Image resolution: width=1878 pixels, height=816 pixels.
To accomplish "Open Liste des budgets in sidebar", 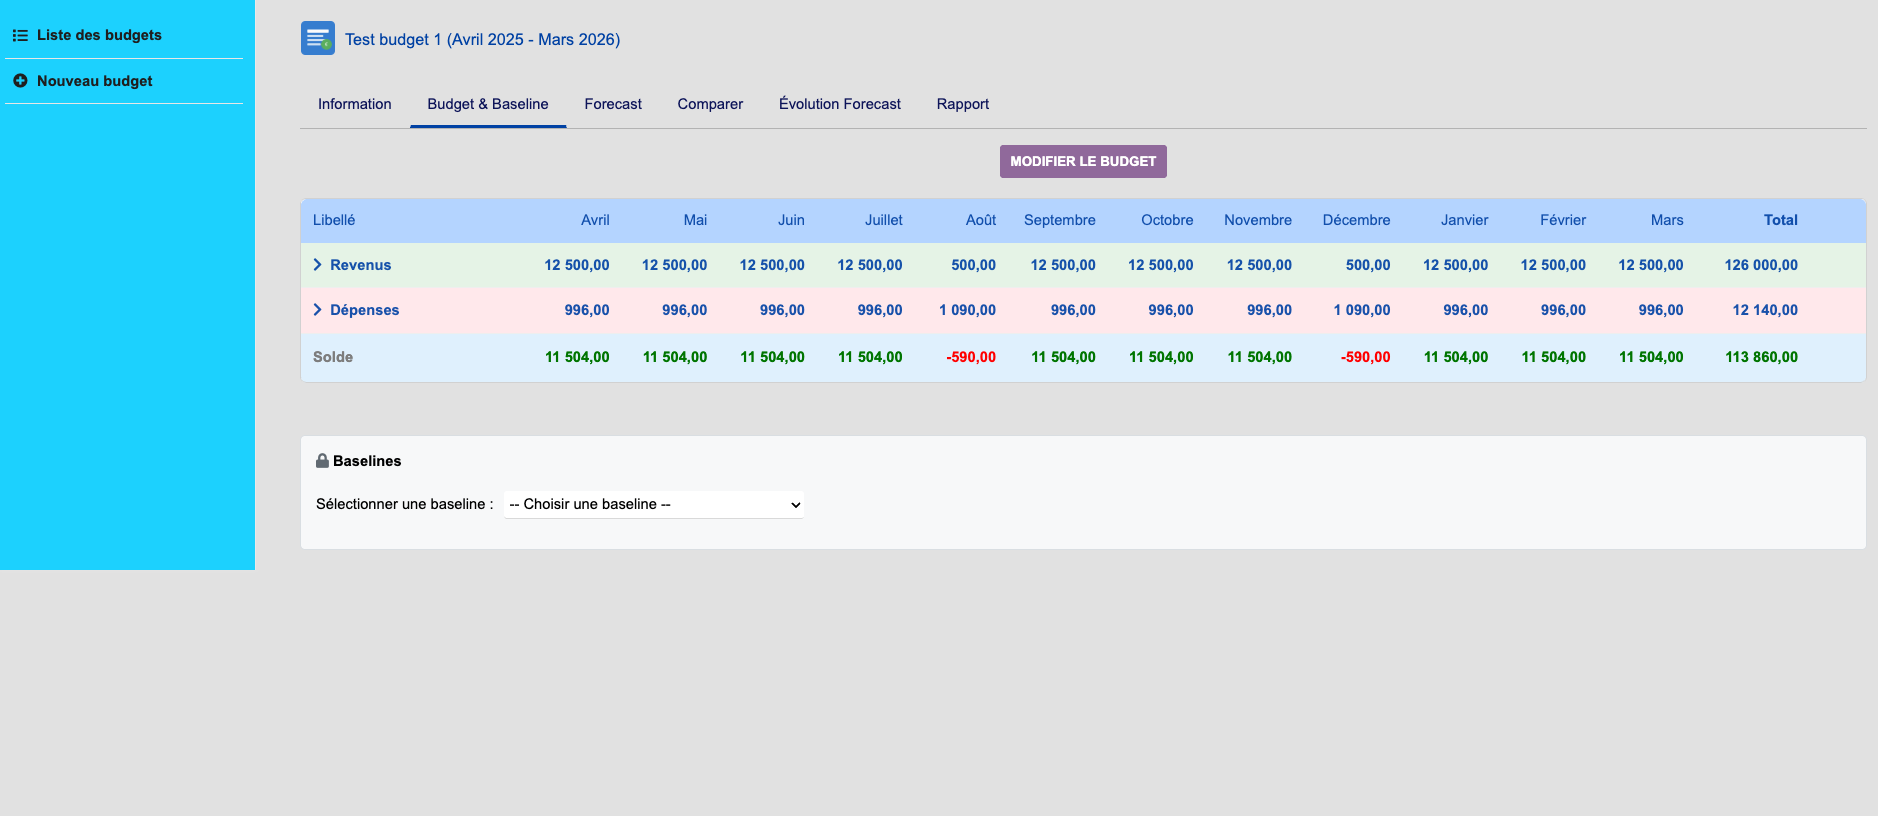I will pyautogui.click(x=99, y=35).
